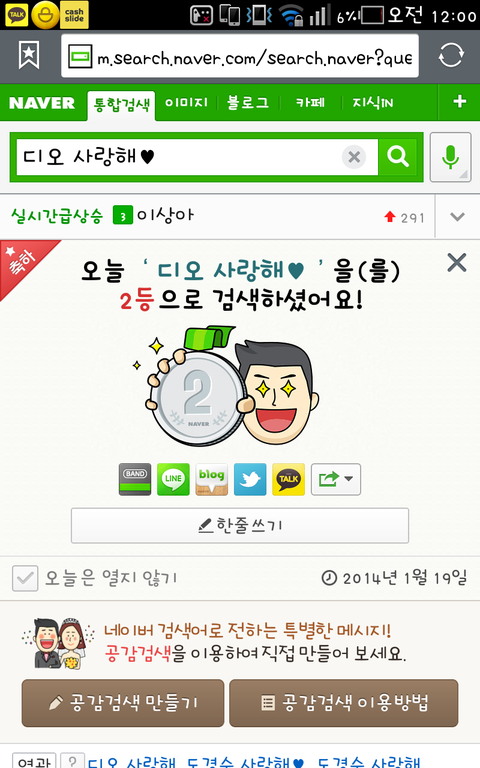Click the 공감검색 만들기 button
Screen dimensions: 480x768
[123, 703]
